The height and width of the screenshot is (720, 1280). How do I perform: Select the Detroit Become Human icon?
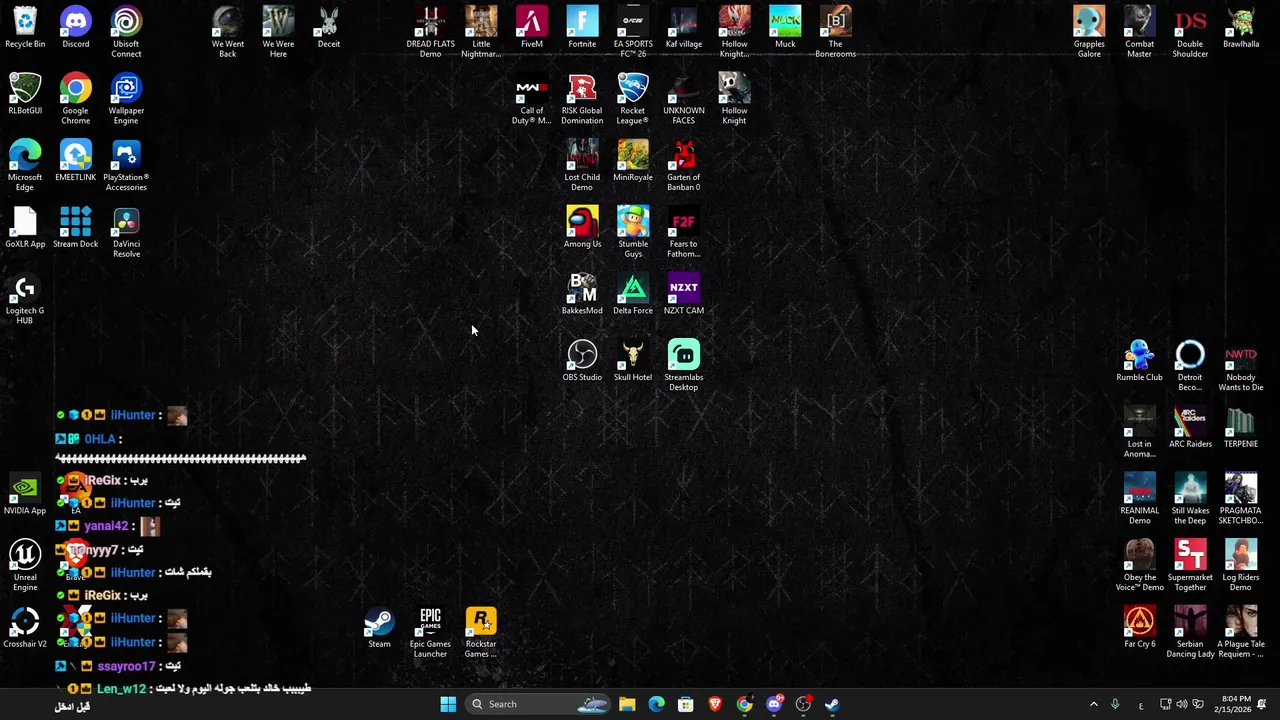1190,366
